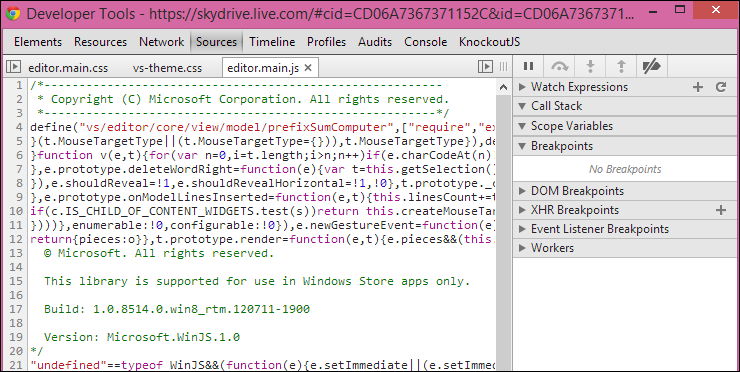Set breakpoint on line 4 gutter
740x372 pixels.
[x=18, y=127]
